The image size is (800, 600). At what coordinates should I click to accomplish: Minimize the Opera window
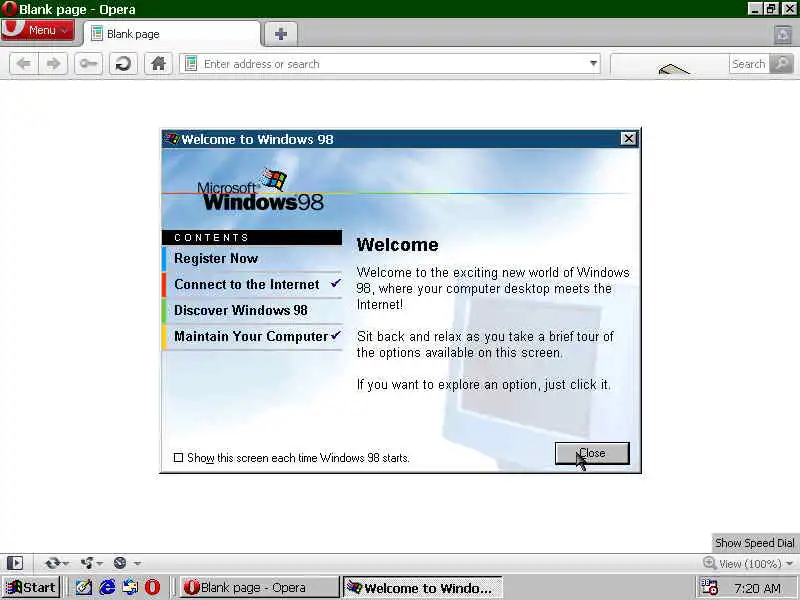[x=755, y=9]
